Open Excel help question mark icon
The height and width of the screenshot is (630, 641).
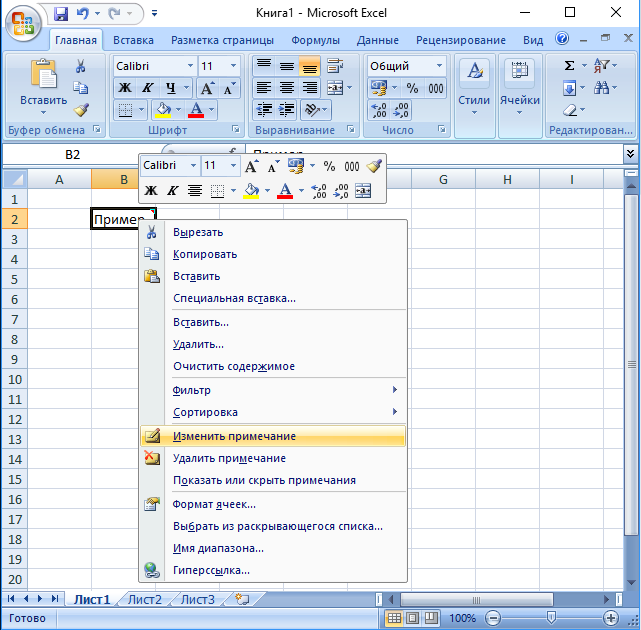pyautogui.click(x=562, y=39)
